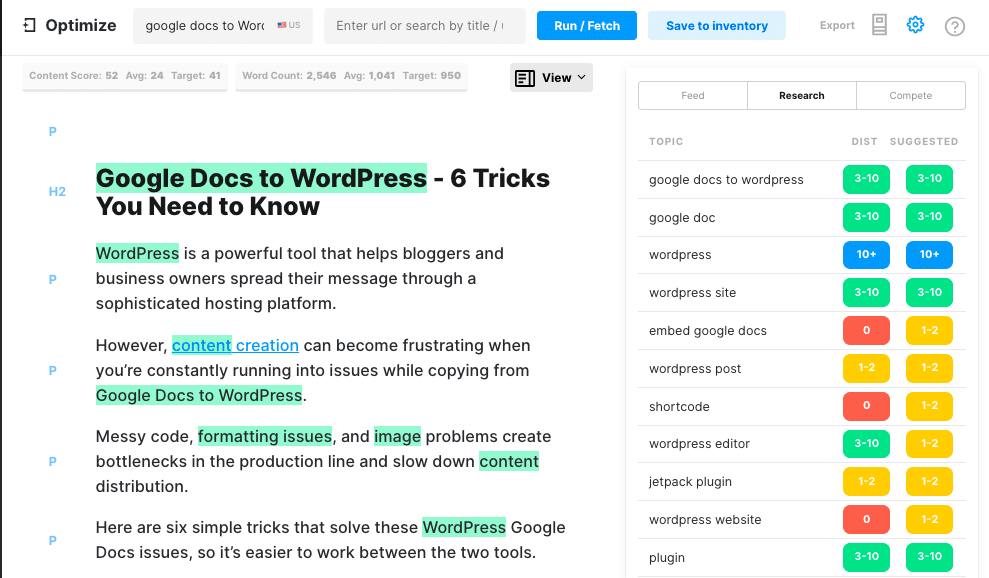The height and width of the screenshot is (578, 989).
Task: Click the SUGGESTED 1-2 badge for wordpress editor
Action: click(x=929, y=444)
